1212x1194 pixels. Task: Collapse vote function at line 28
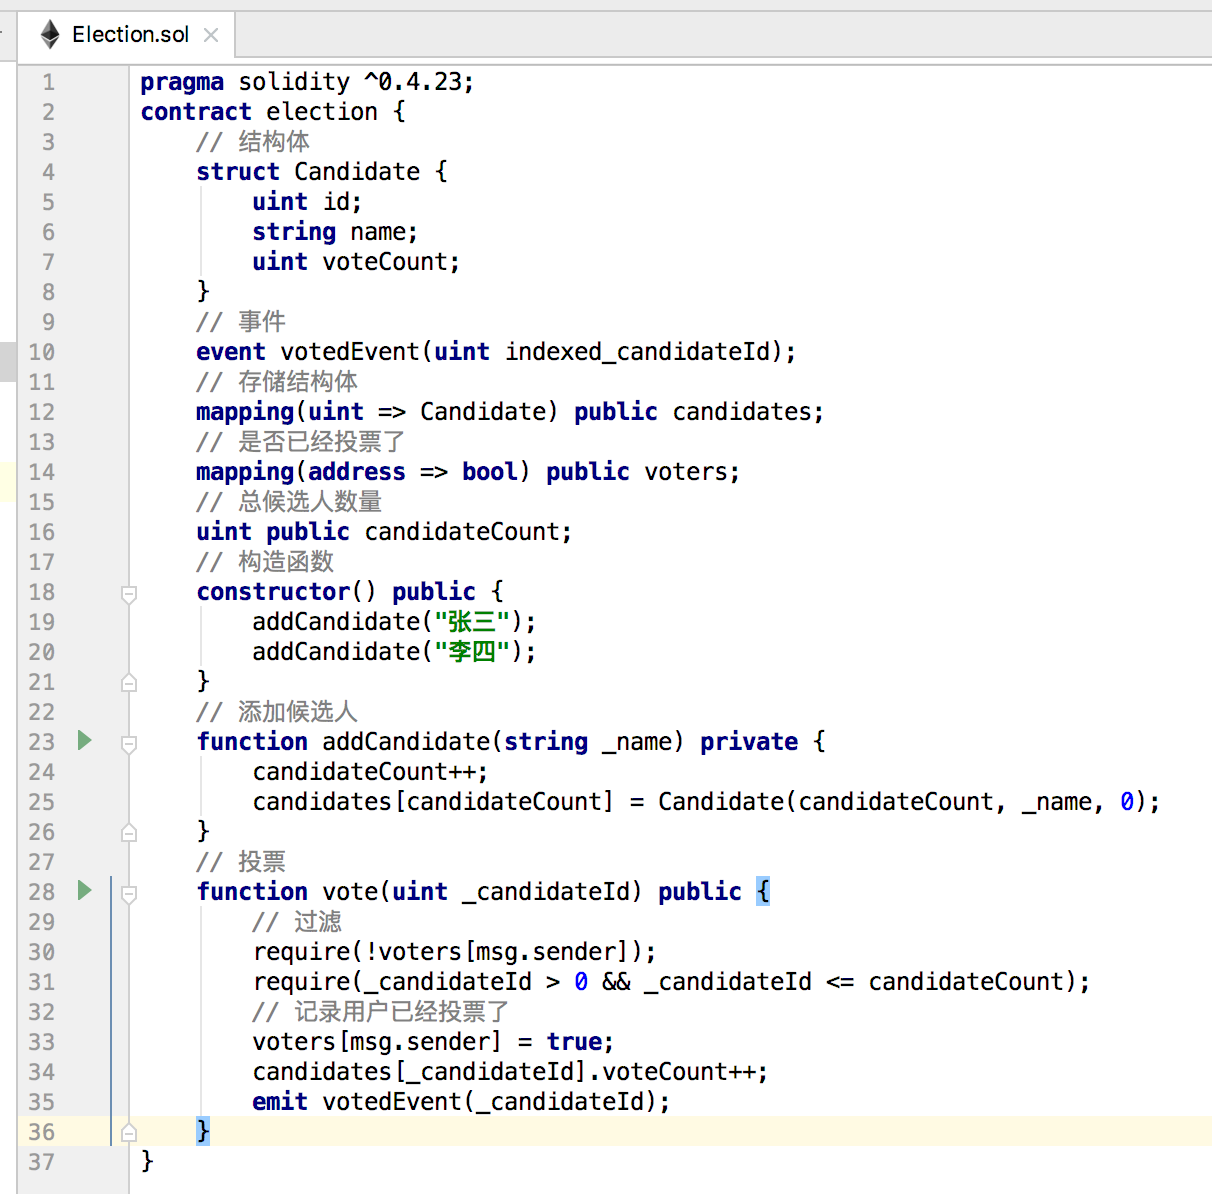pos(129,894)
